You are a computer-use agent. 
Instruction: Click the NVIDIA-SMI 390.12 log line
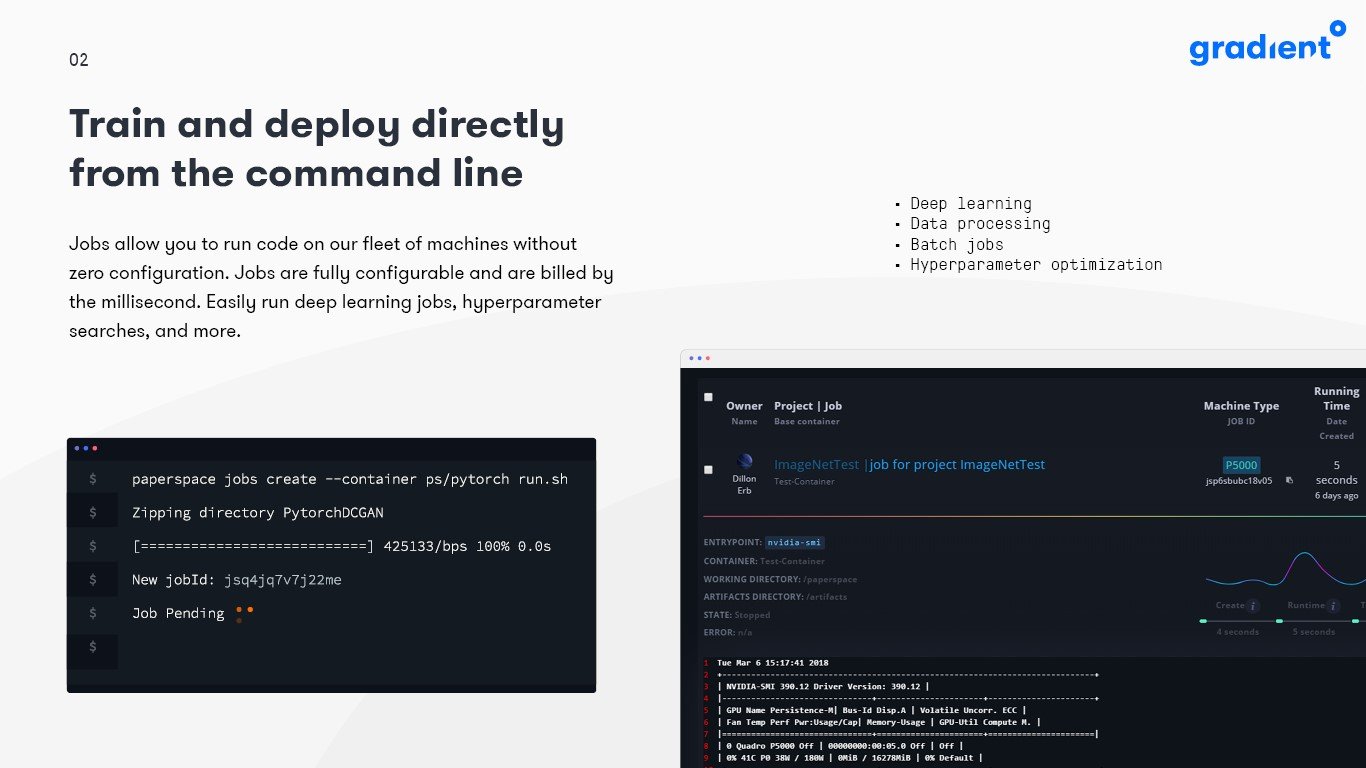pyautogui.click(x=824, y=686)
